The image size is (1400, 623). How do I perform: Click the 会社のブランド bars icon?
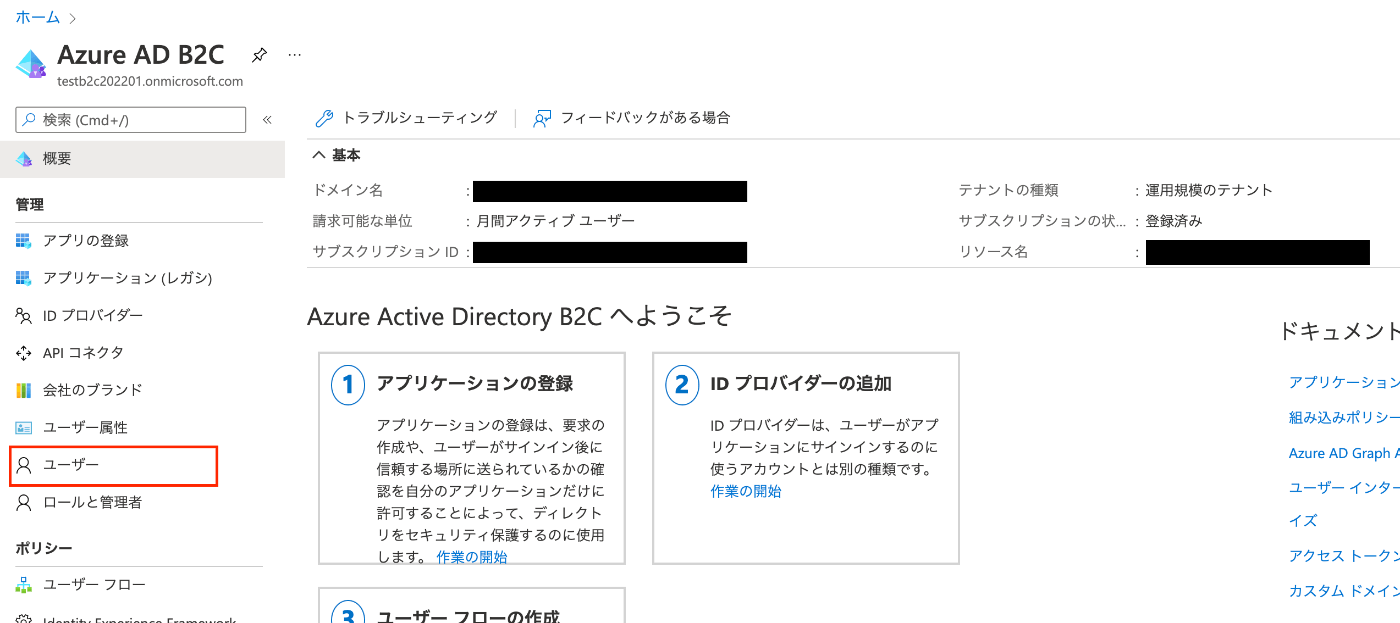pyautogui.click(x=24, y=390)
